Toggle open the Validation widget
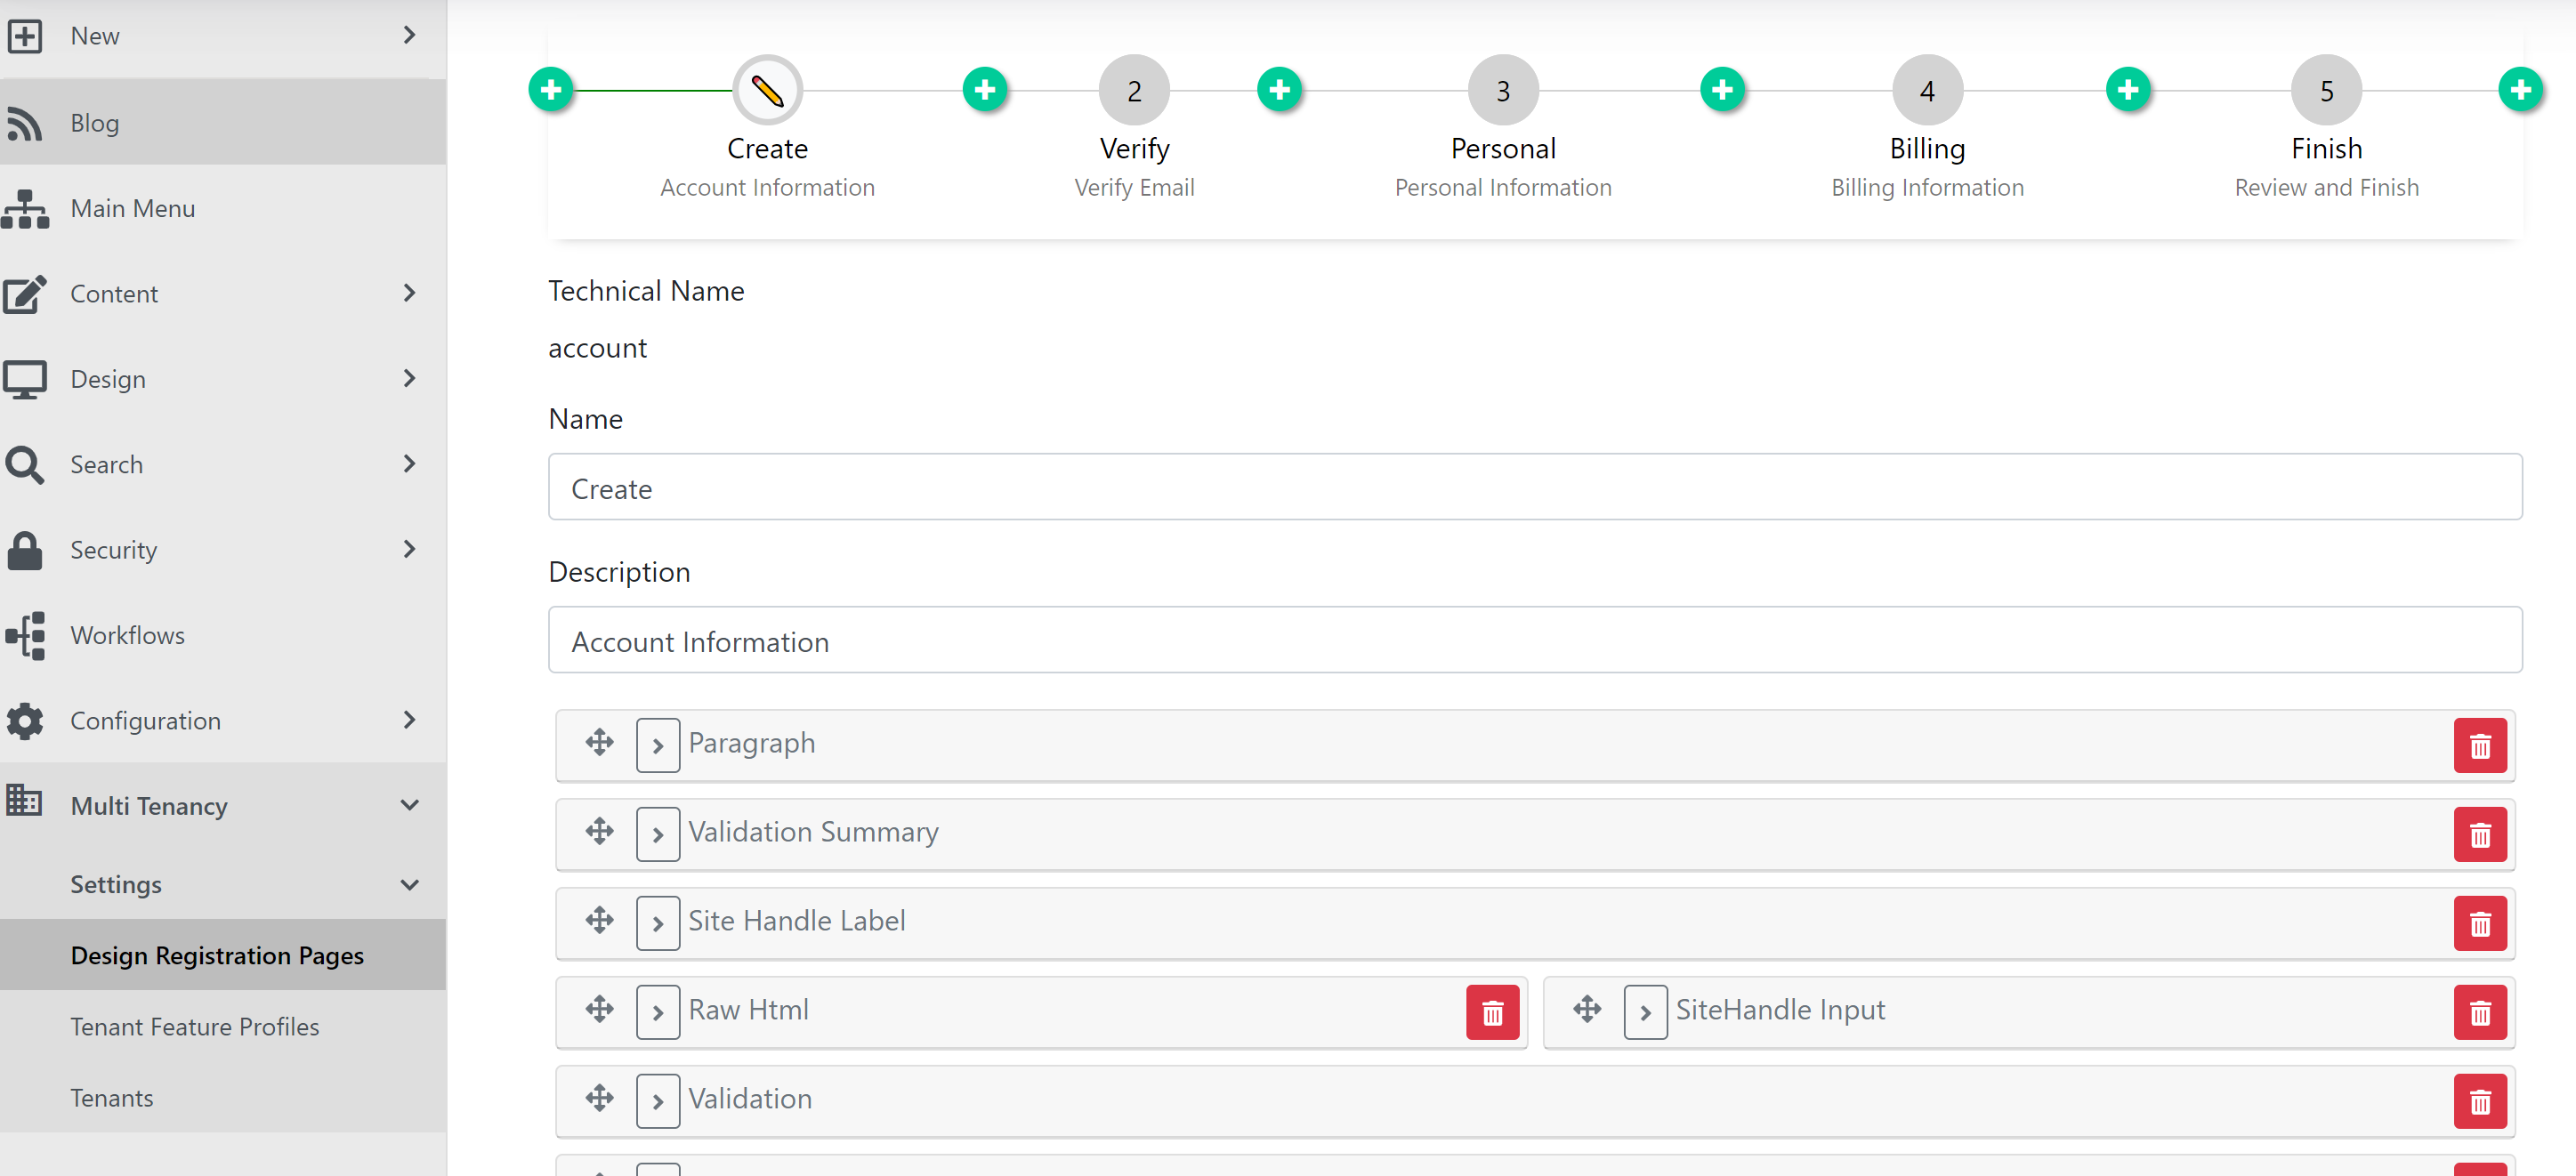The height and width of the screenshot is (1176, 2576). point(657,1101)
